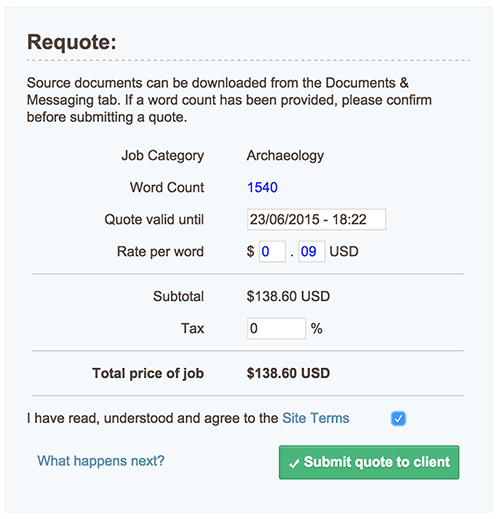Image resolution: width=500 pixels, height=519 pixels.
Task: Click the Rate per word label
Action: point(160,252)
